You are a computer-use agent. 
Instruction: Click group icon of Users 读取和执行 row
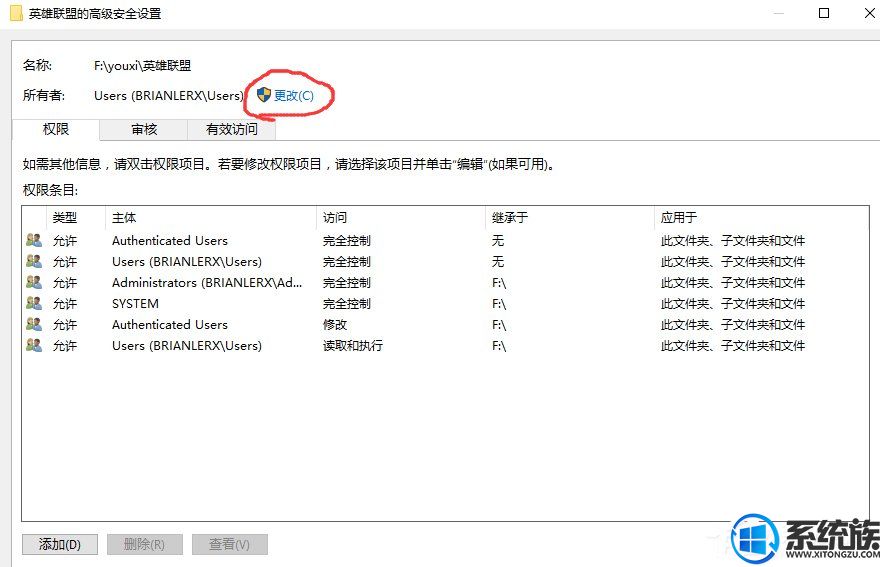[34, 345]
